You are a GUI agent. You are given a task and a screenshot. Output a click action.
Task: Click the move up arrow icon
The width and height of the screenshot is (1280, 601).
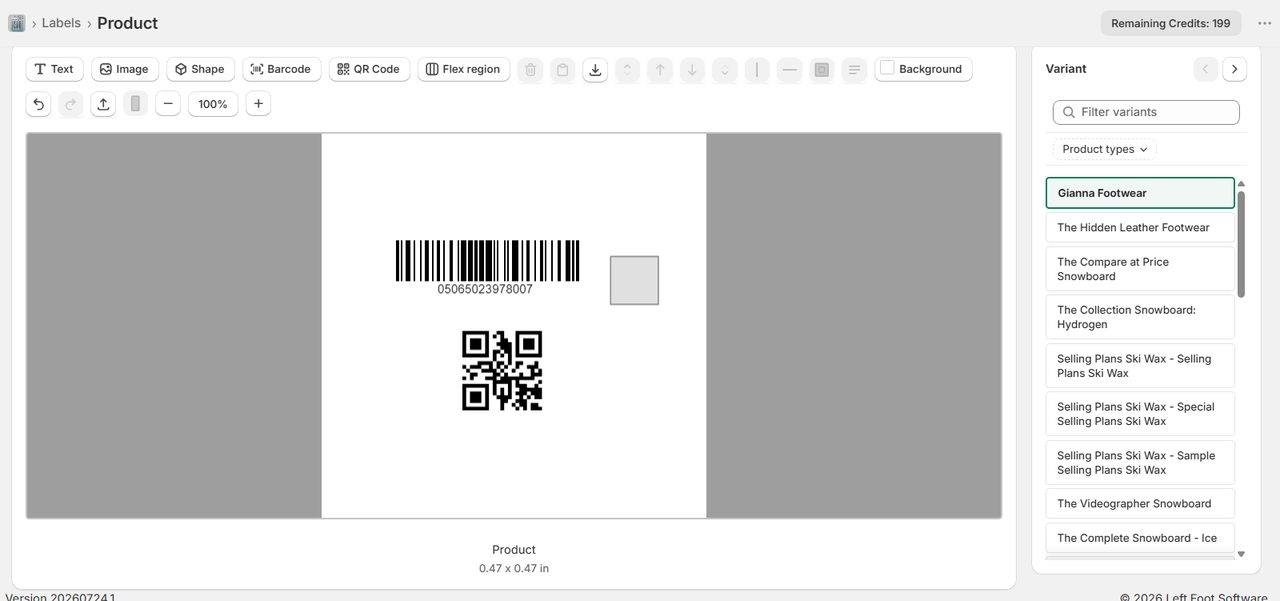click(660, 70)
